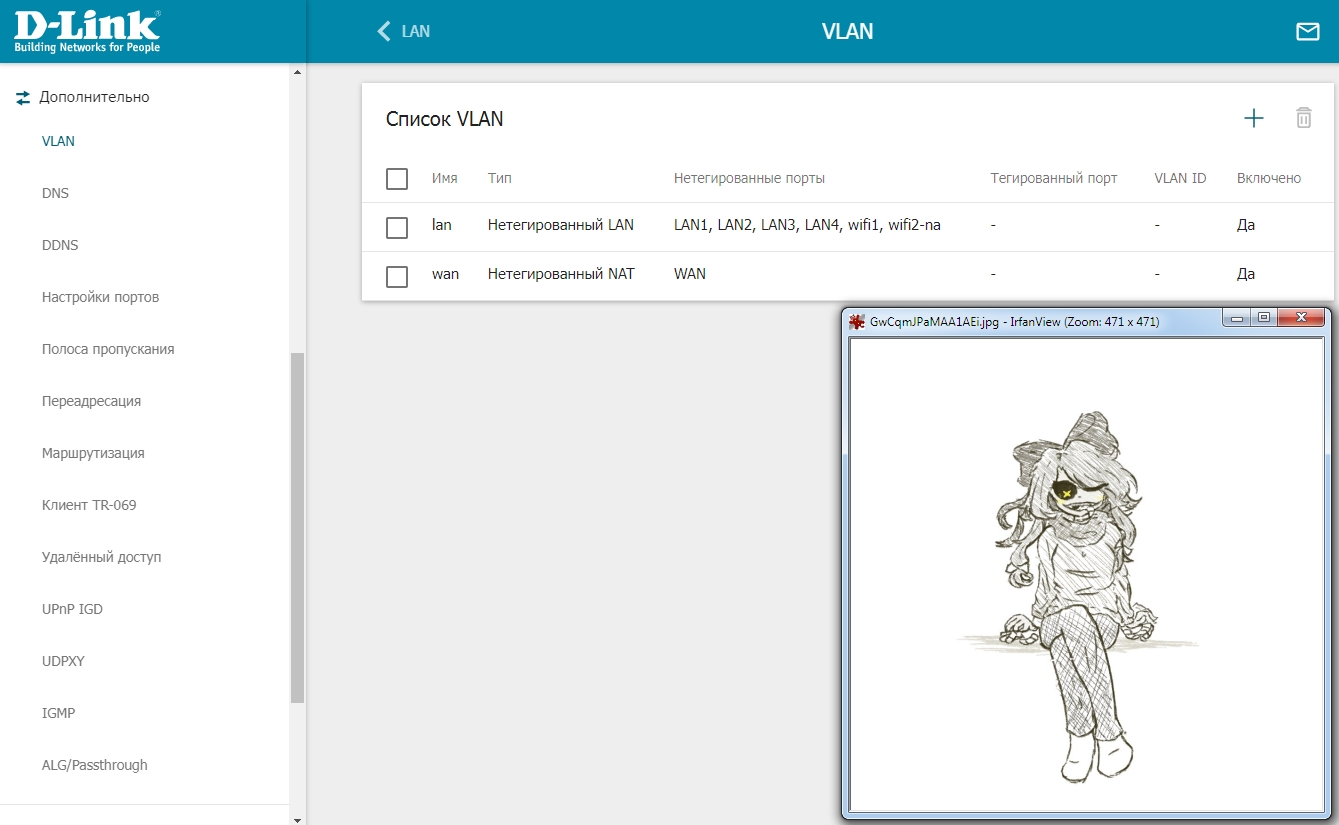Collapse the Дополнительно section

[94, 98]
